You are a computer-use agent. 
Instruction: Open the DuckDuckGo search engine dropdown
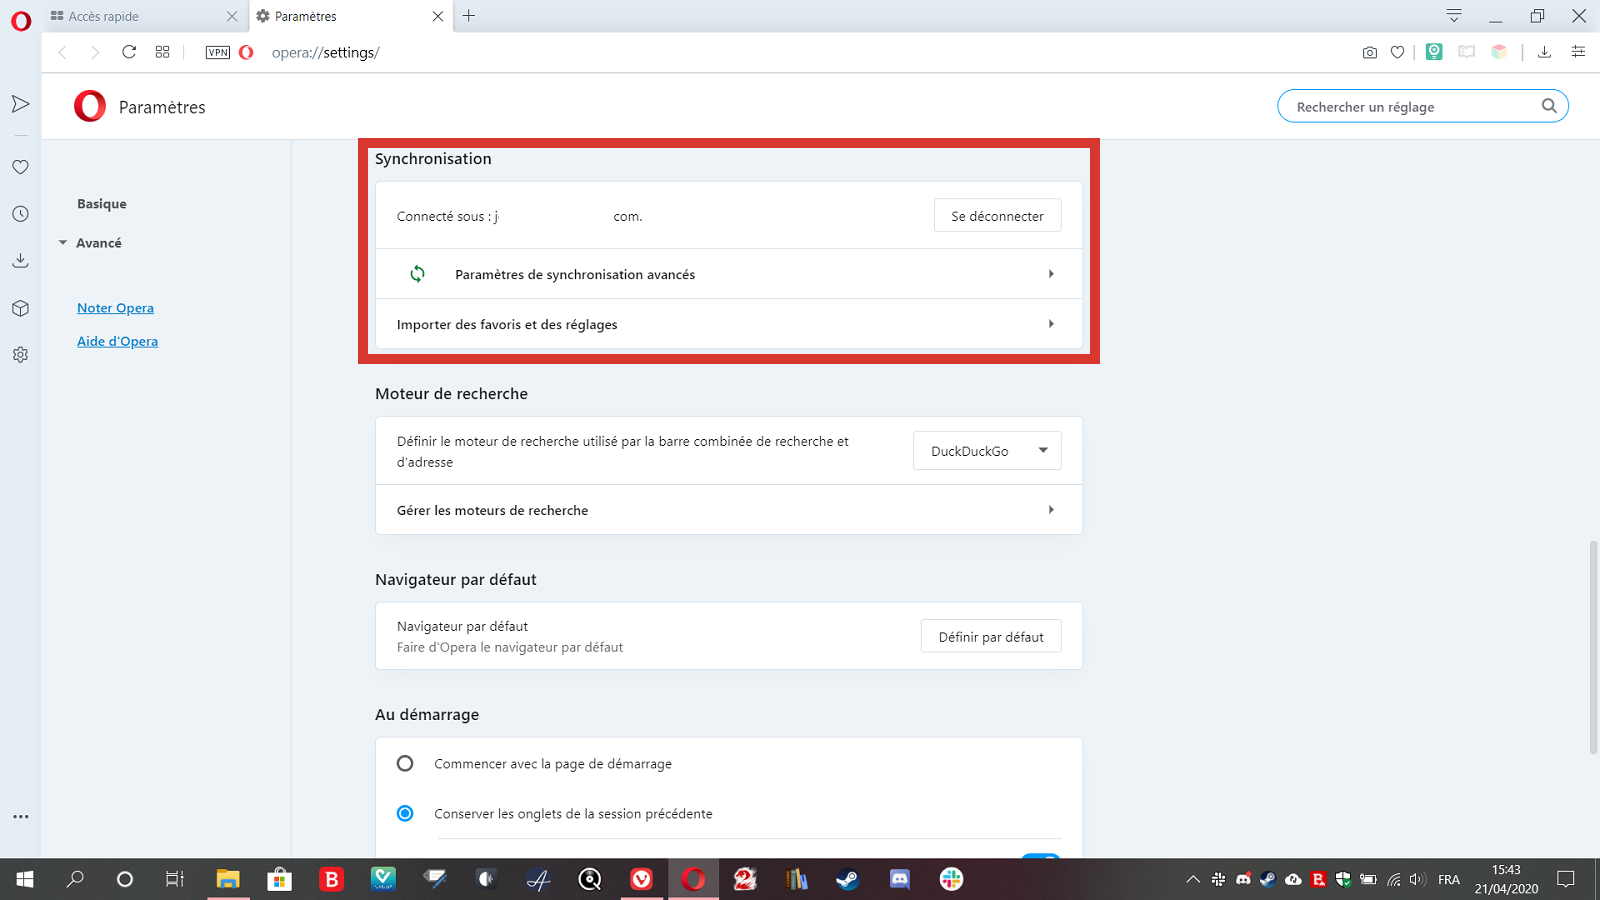(987, 451)
